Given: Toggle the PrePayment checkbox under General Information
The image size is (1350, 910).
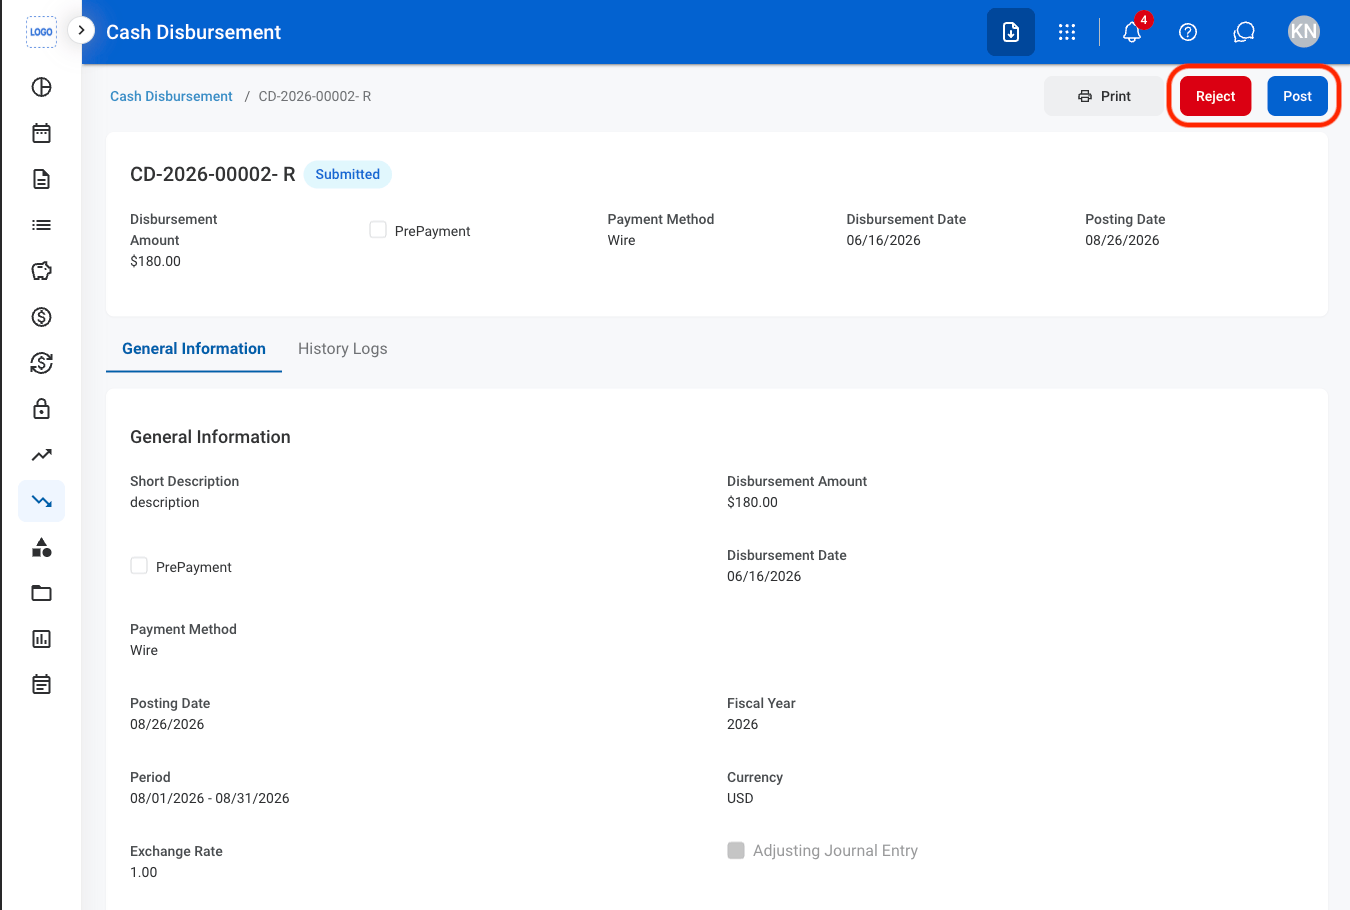Looking at the screenshot, I should point(139,566).
